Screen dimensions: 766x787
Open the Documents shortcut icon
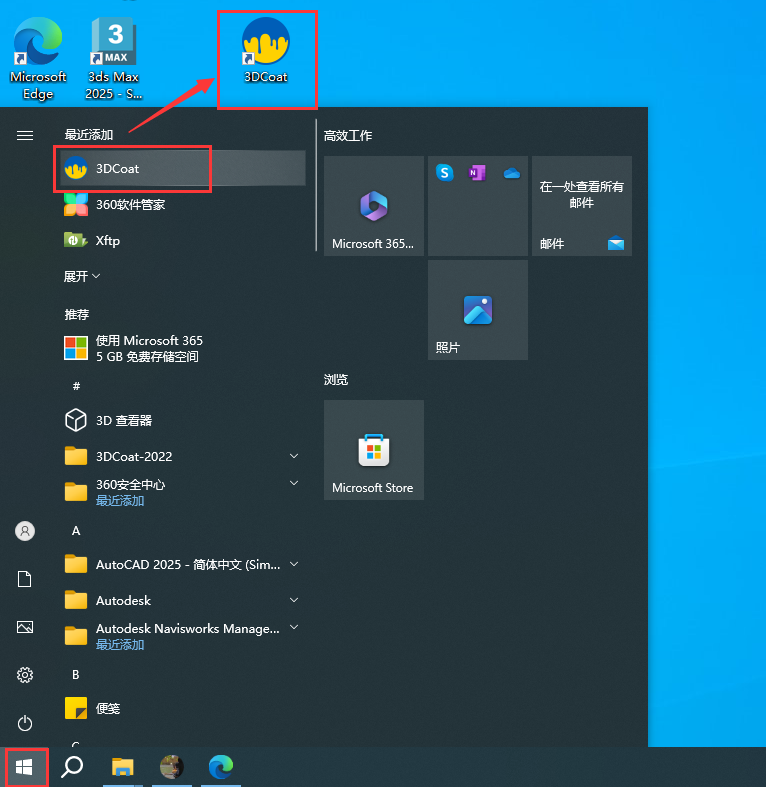coord(25,579)
